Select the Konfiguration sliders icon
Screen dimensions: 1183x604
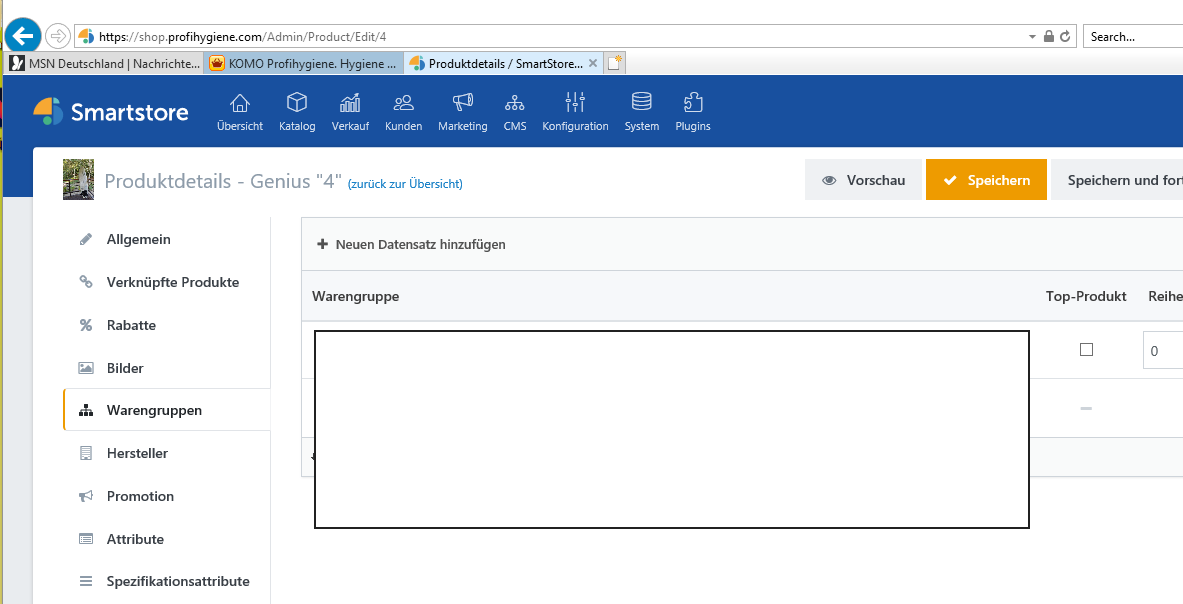575,103
